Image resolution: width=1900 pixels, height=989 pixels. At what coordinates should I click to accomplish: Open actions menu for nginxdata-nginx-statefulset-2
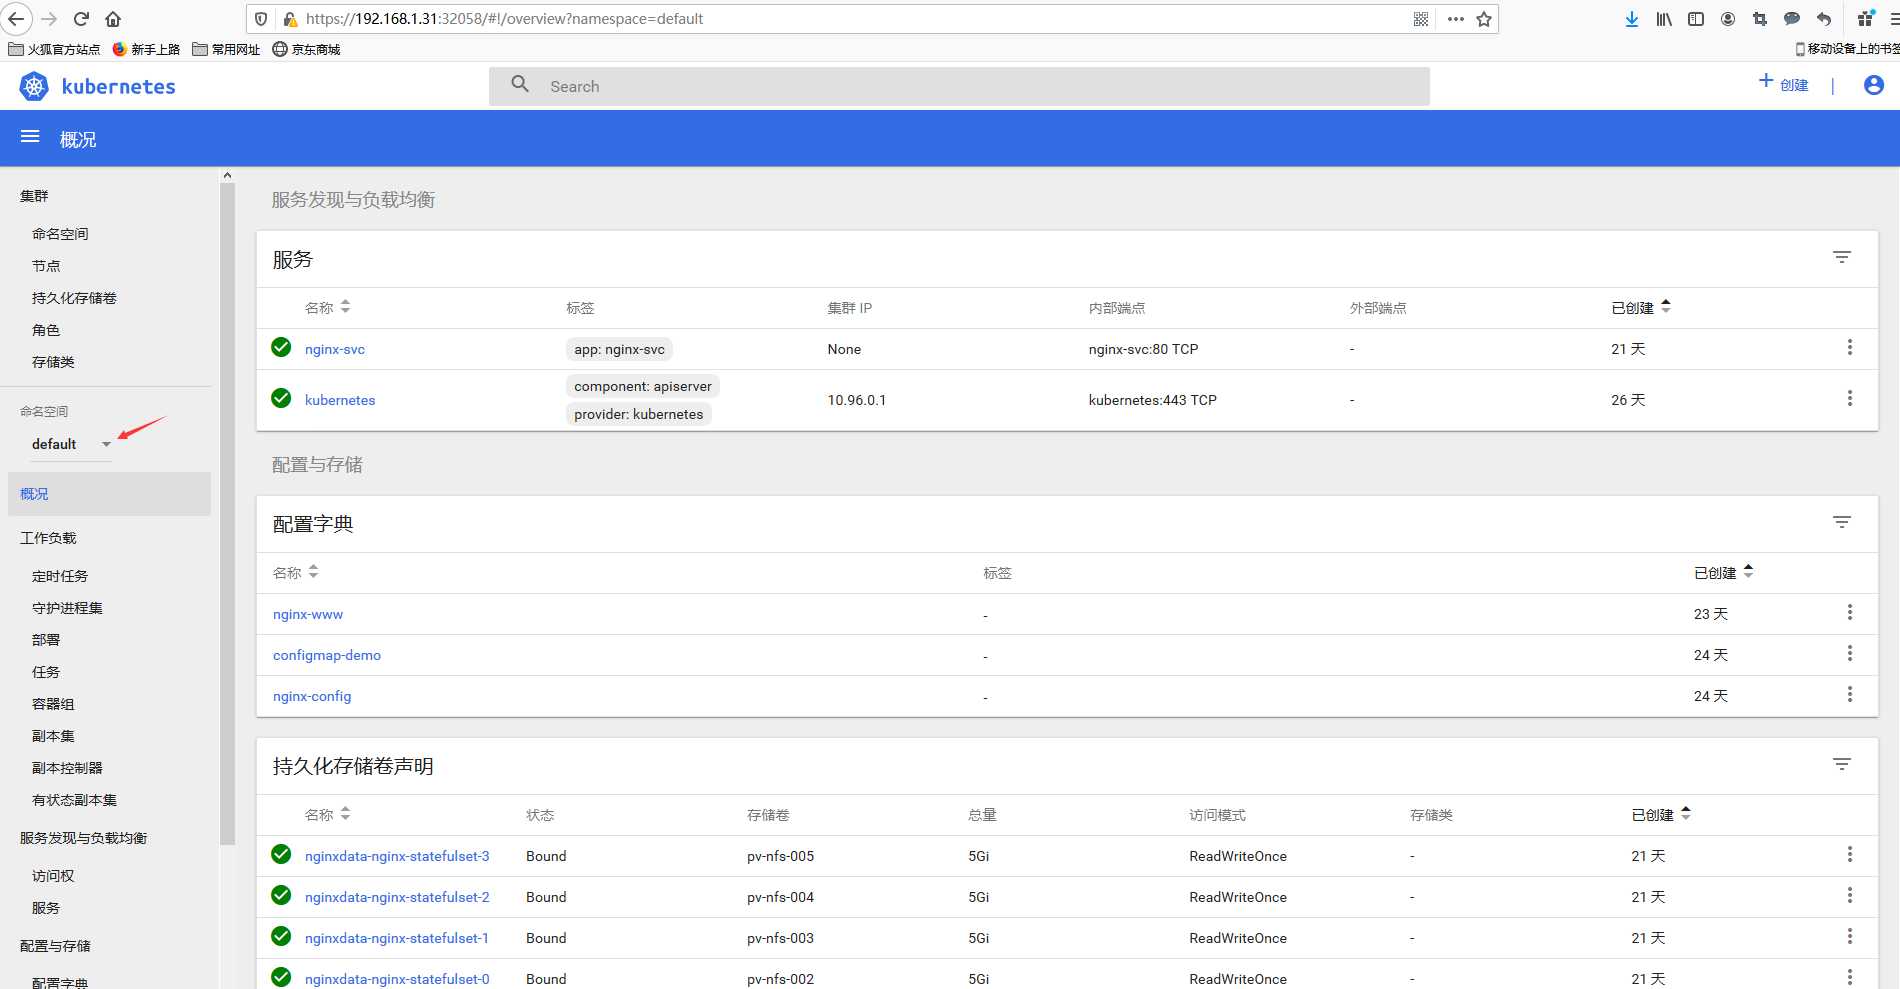1850,896
